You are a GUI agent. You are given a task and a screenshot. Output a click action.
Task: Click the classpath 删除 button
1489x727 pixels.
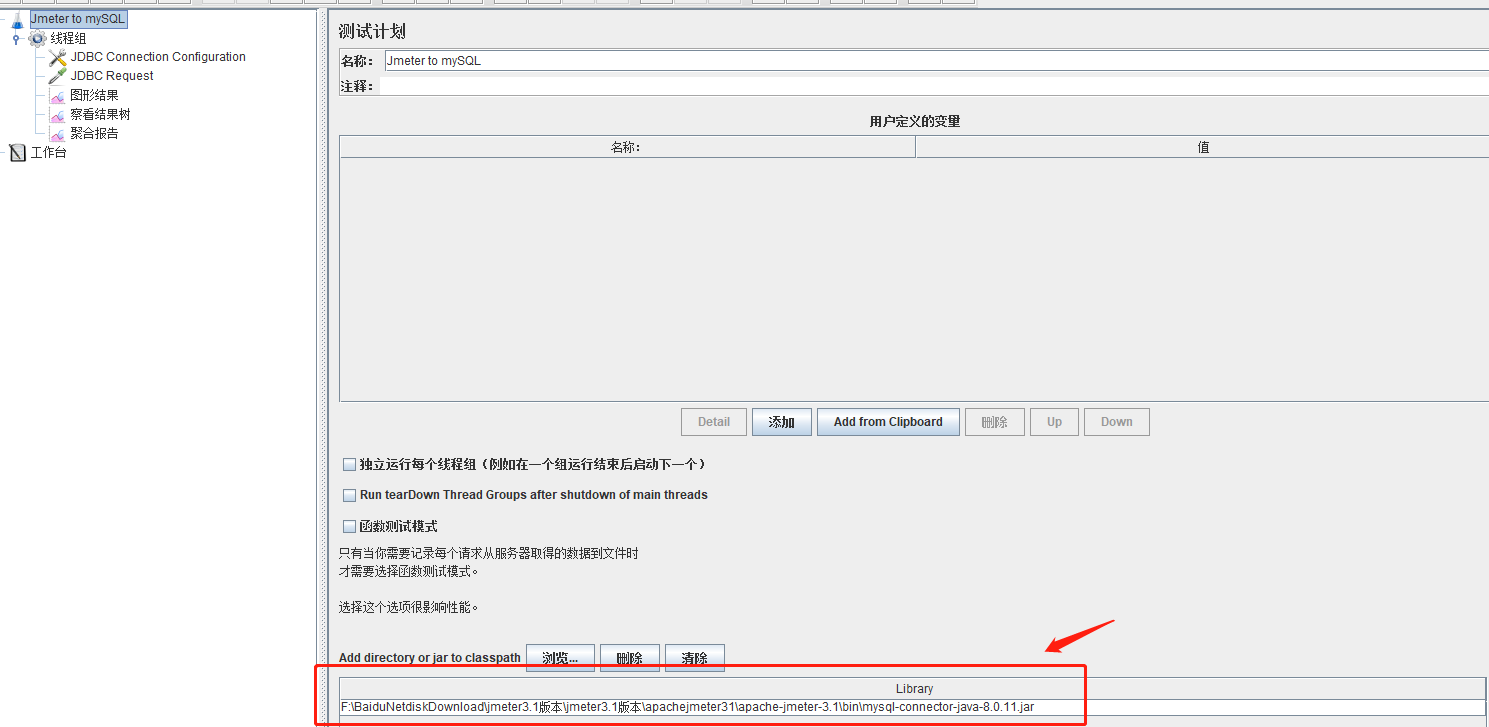pos(630,658)
